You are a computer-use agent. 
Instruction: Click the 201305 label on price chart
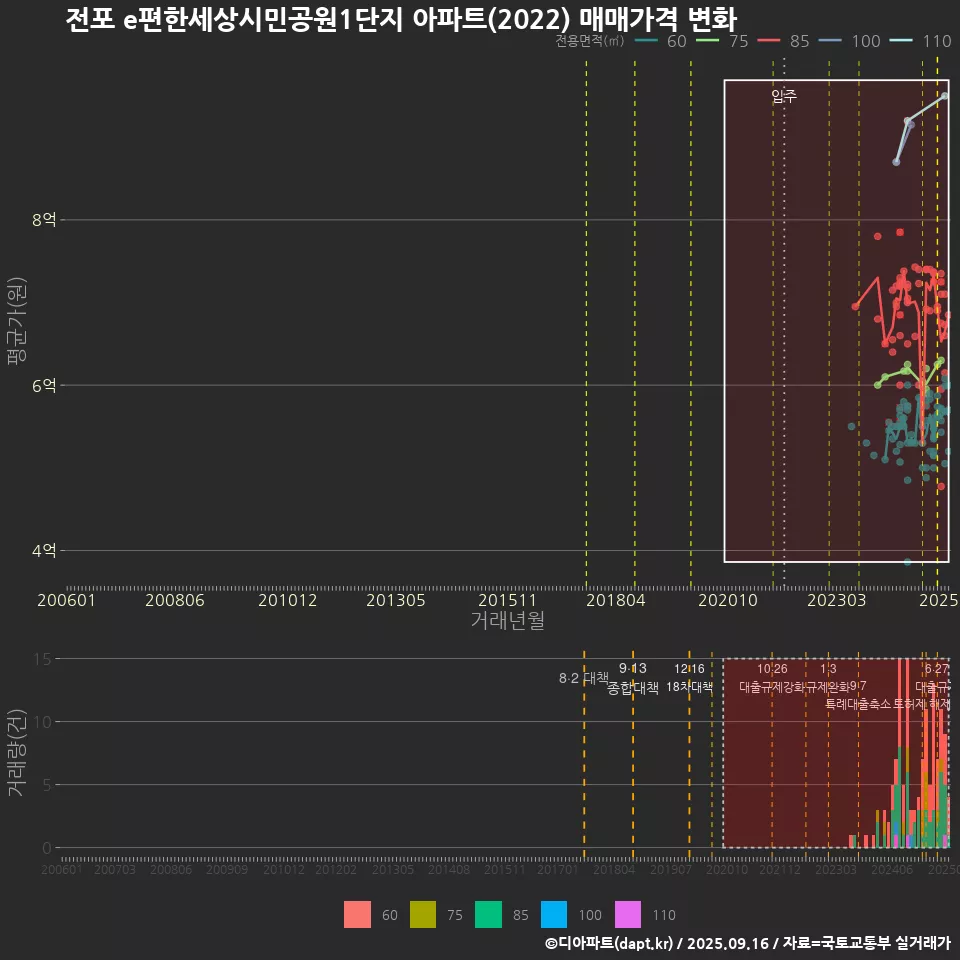coord(396,600)
